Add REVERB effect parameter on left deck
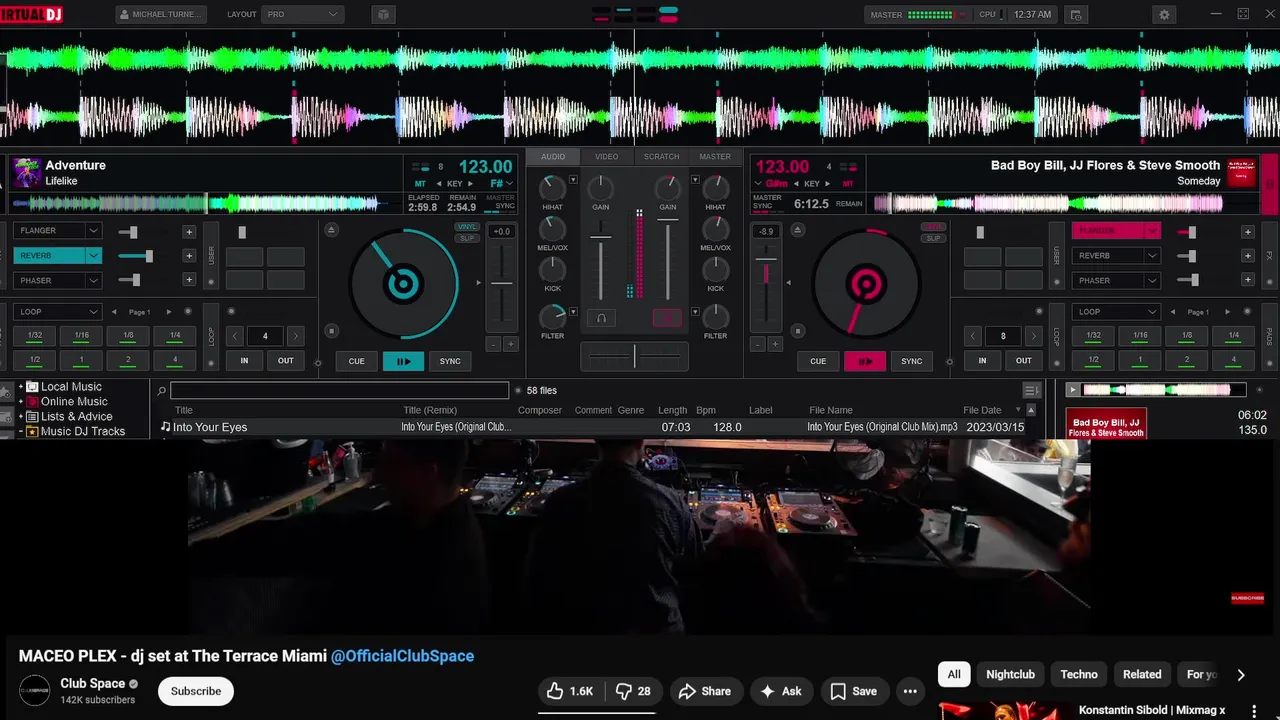The height and width of the screenshot is (720, 1280). (x=188, y=256)
